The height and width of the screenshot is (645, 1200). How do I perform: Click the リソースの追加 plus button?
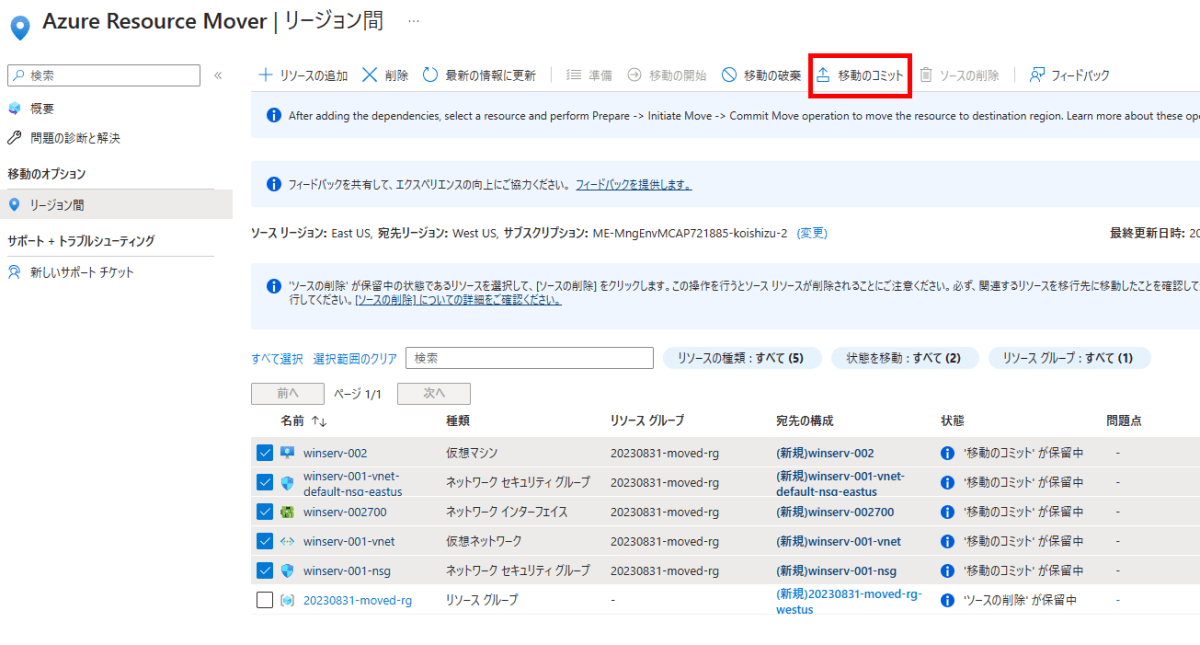click(x=303, y=75)
